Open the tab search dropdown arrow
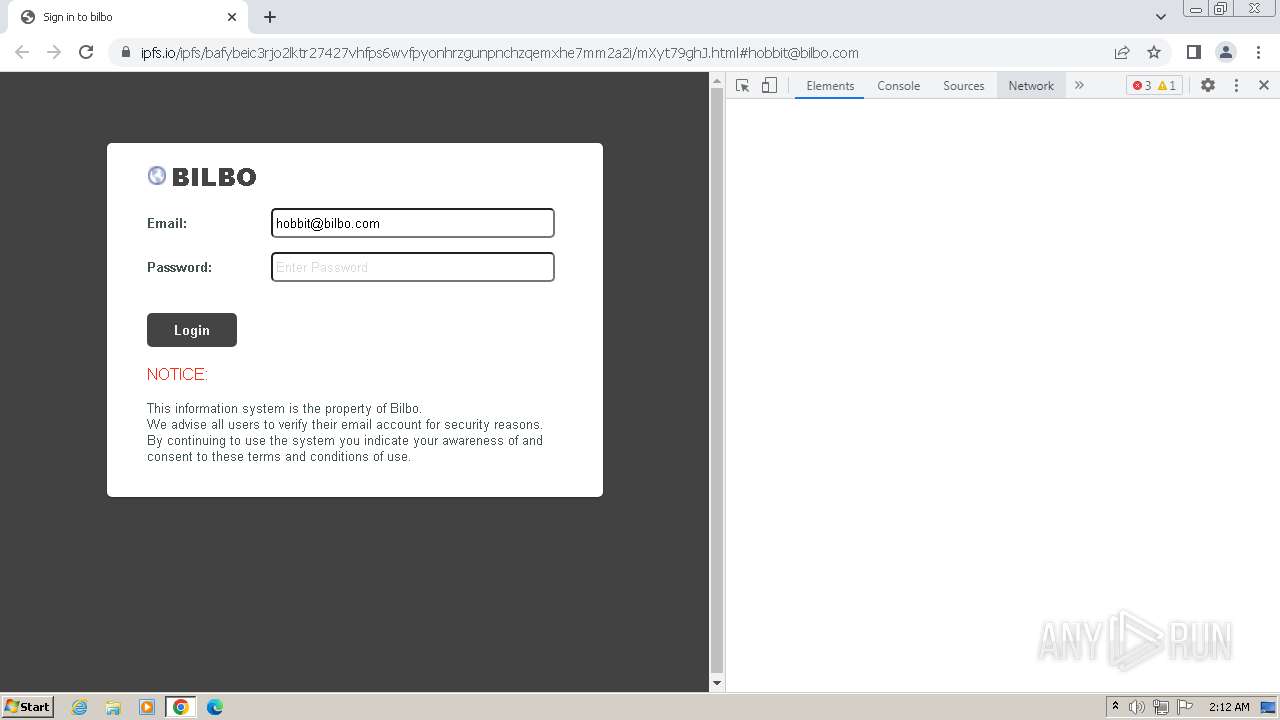Viewport: 1280px width, 720px height. [x=1160, y=17]
